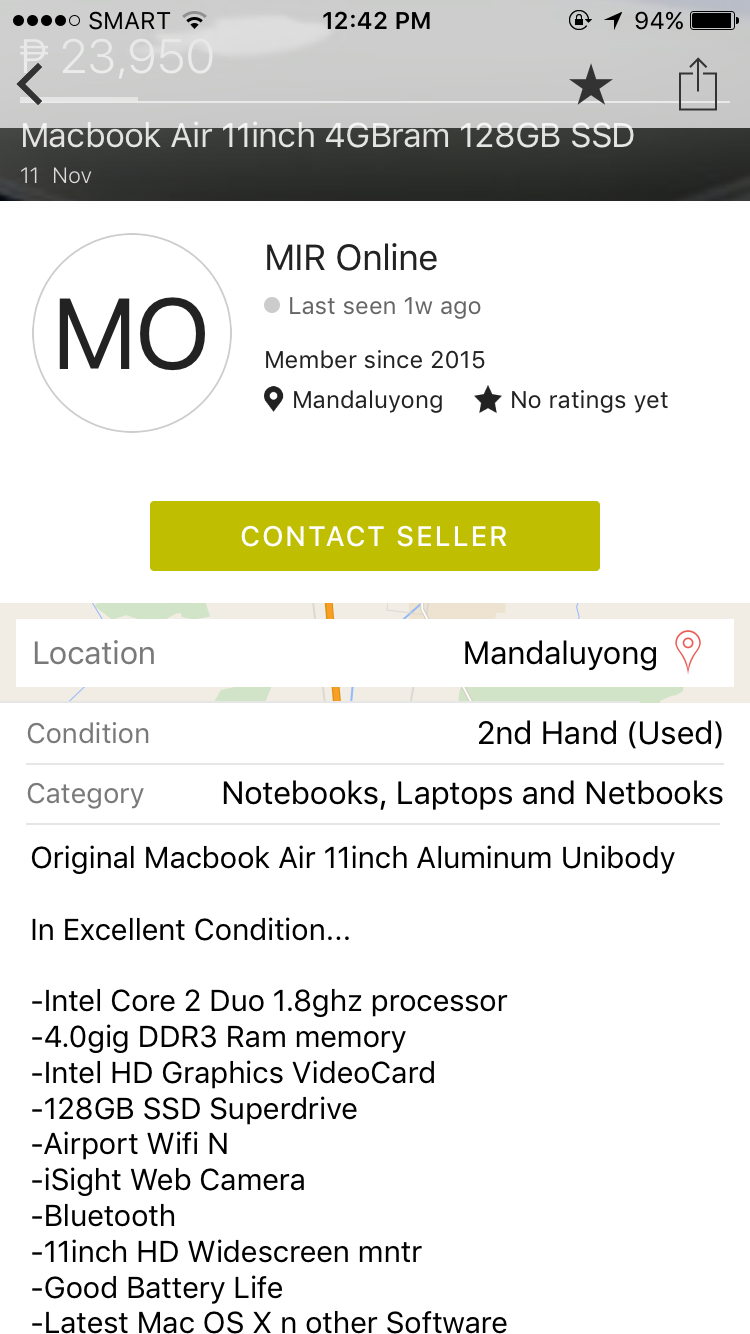Tap the ₱ 23,950 price header
The width and height of the screenshot is (750, 1334).
click(x=118, y=58)
